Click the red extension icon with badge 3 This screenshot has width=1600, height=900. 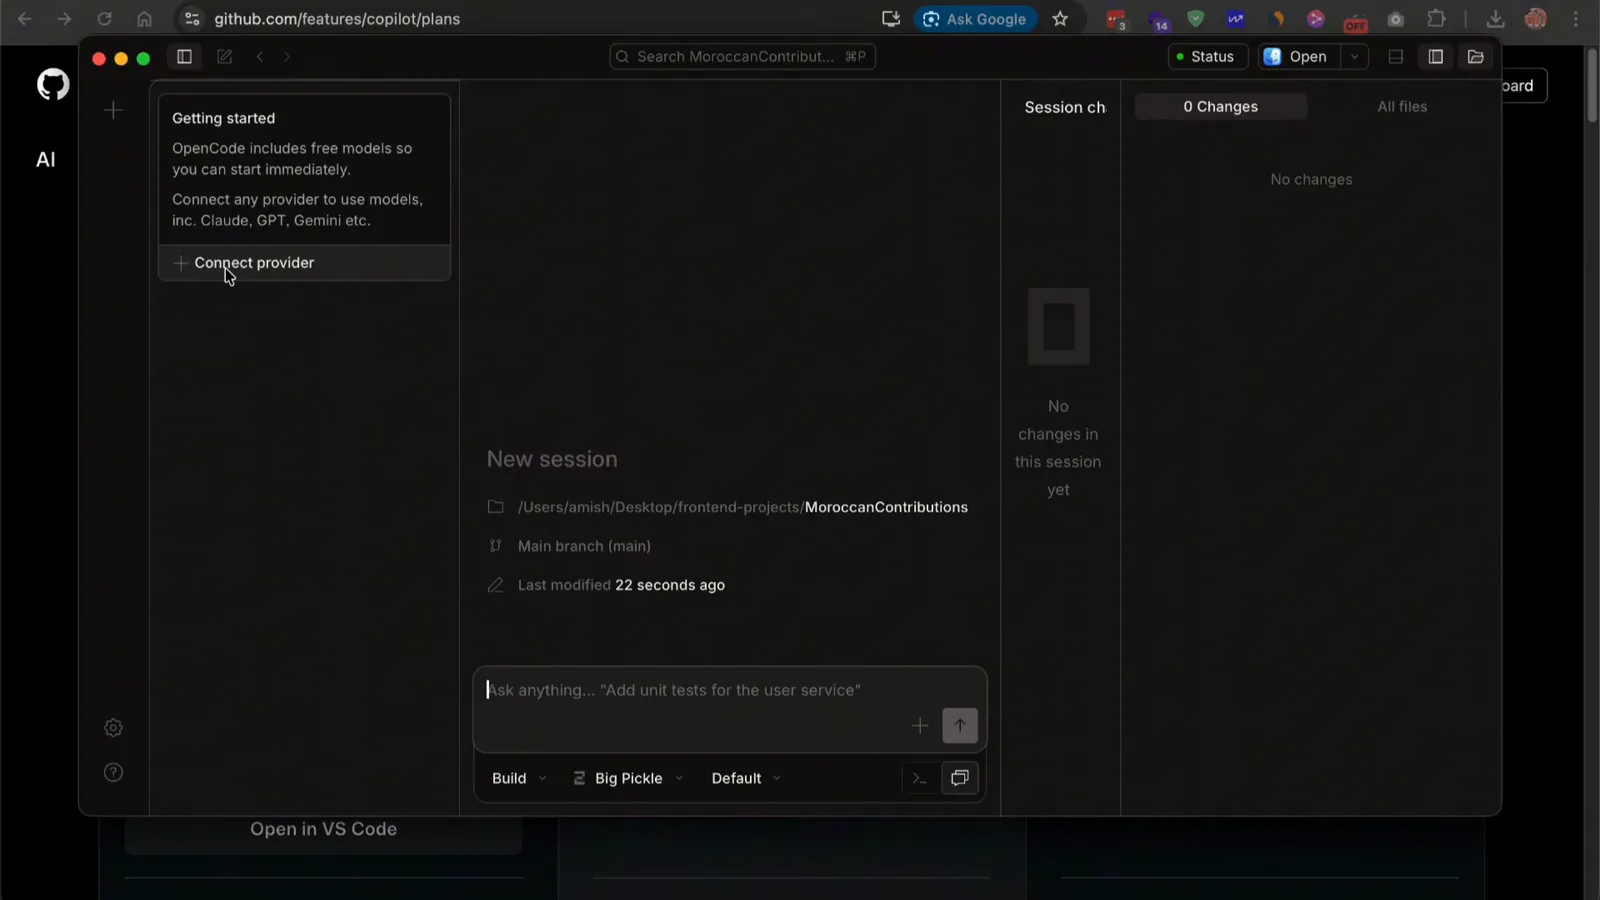point(1116,20)
